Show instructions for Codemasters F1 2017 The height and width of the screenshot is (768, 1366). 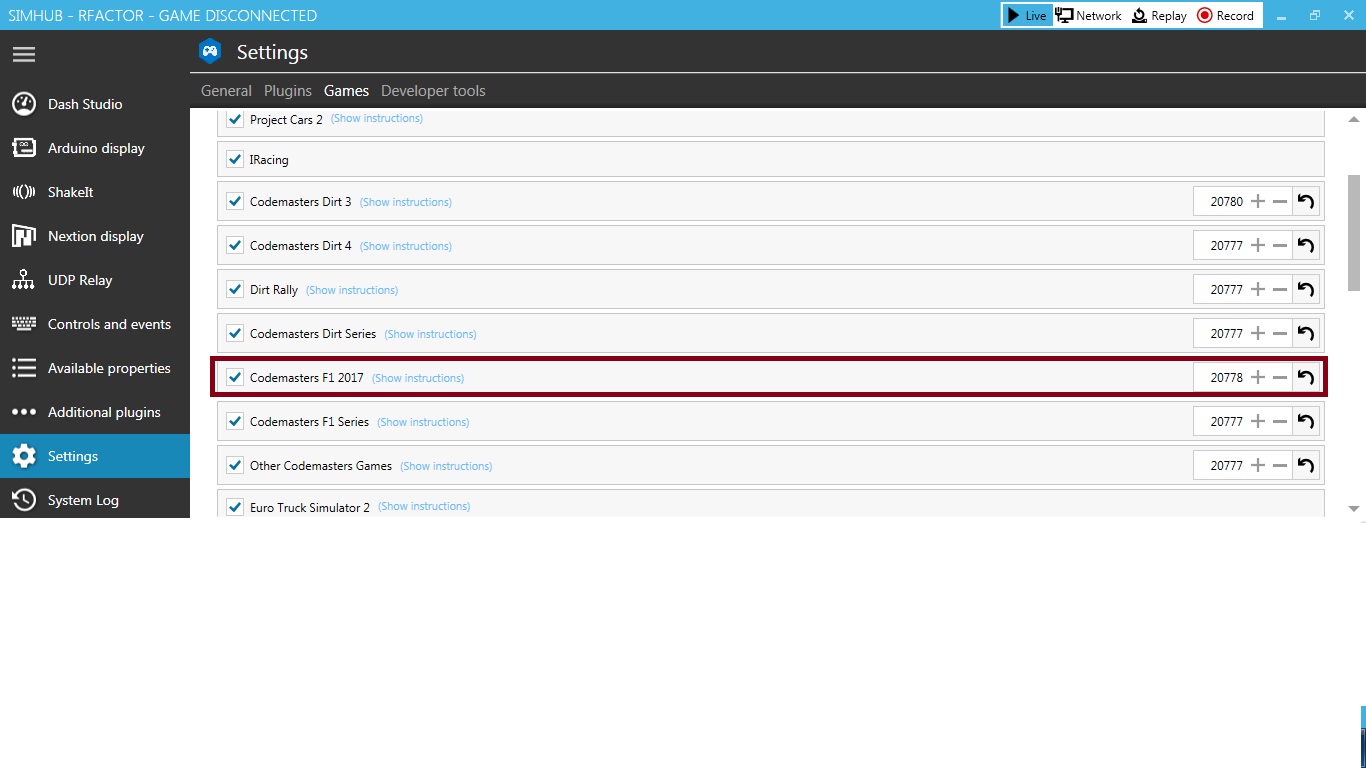pyautogui.click(x=418, y=378)
